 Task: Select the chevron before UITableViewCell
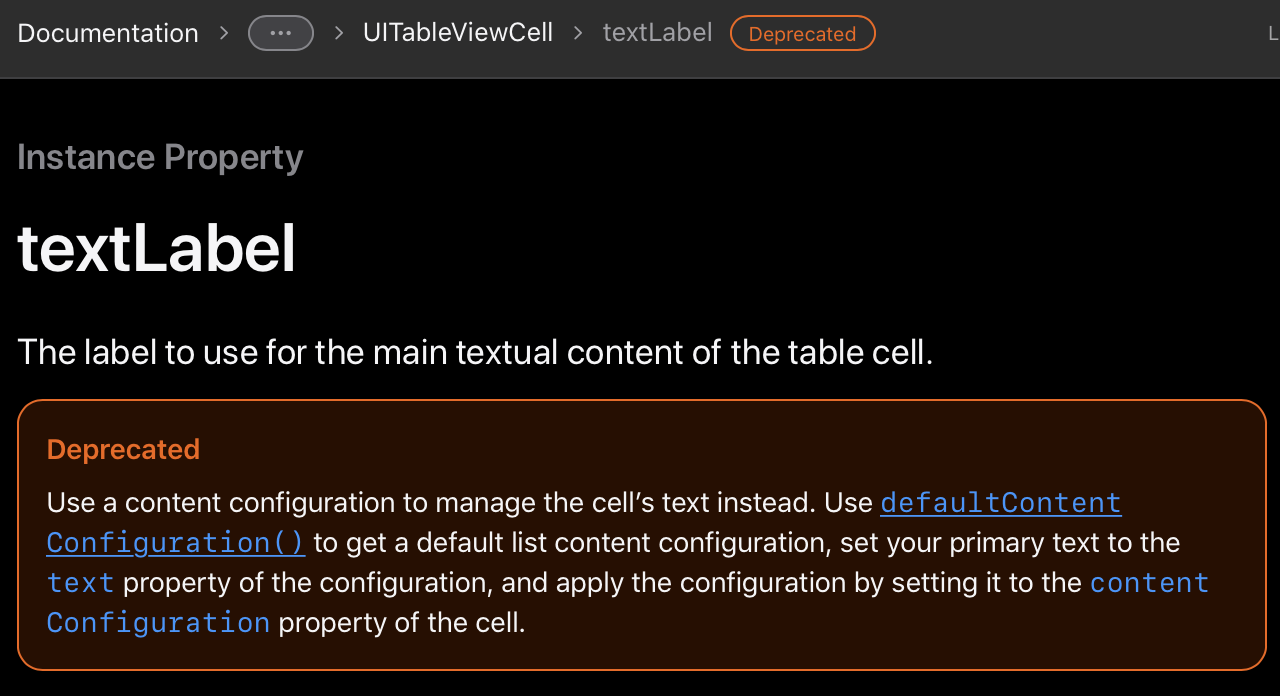click(x=337, y=32)
